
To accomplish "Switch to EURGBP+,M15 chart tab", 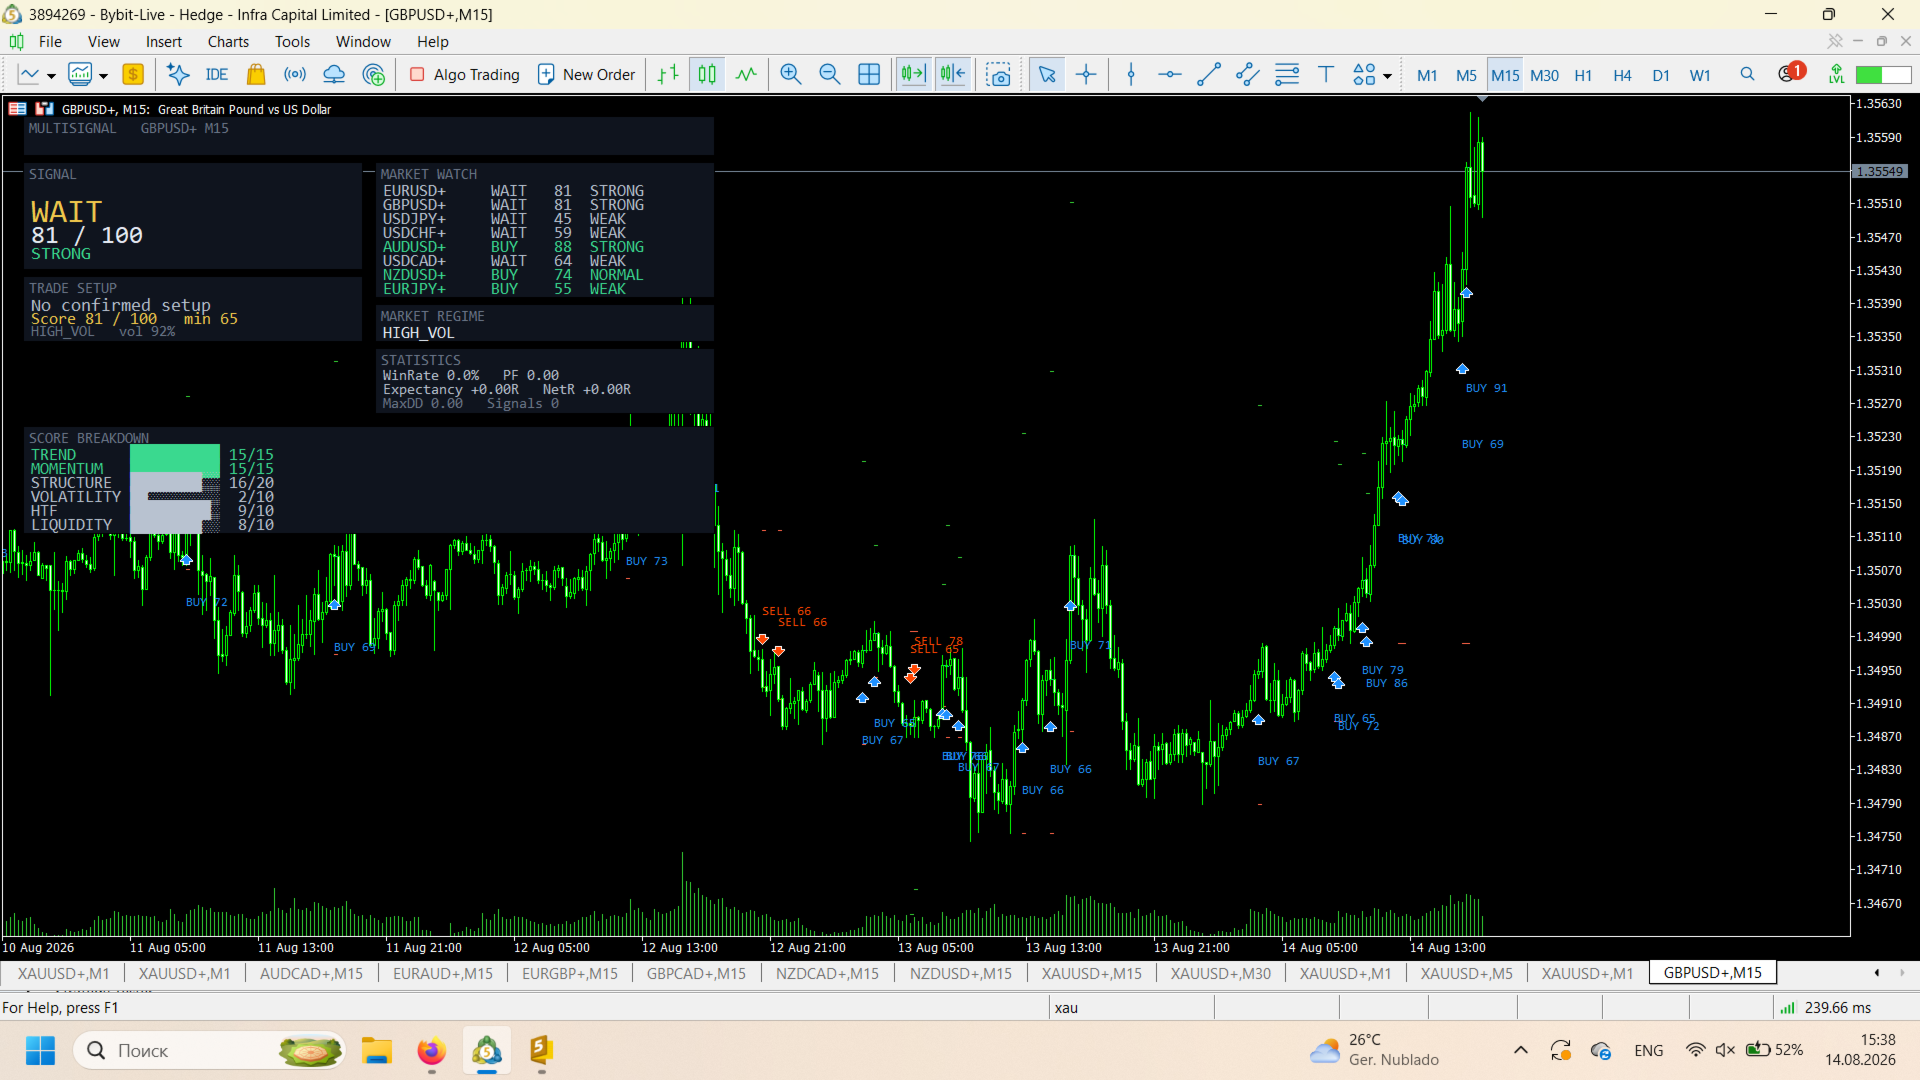I will click(x=570, y=973).
